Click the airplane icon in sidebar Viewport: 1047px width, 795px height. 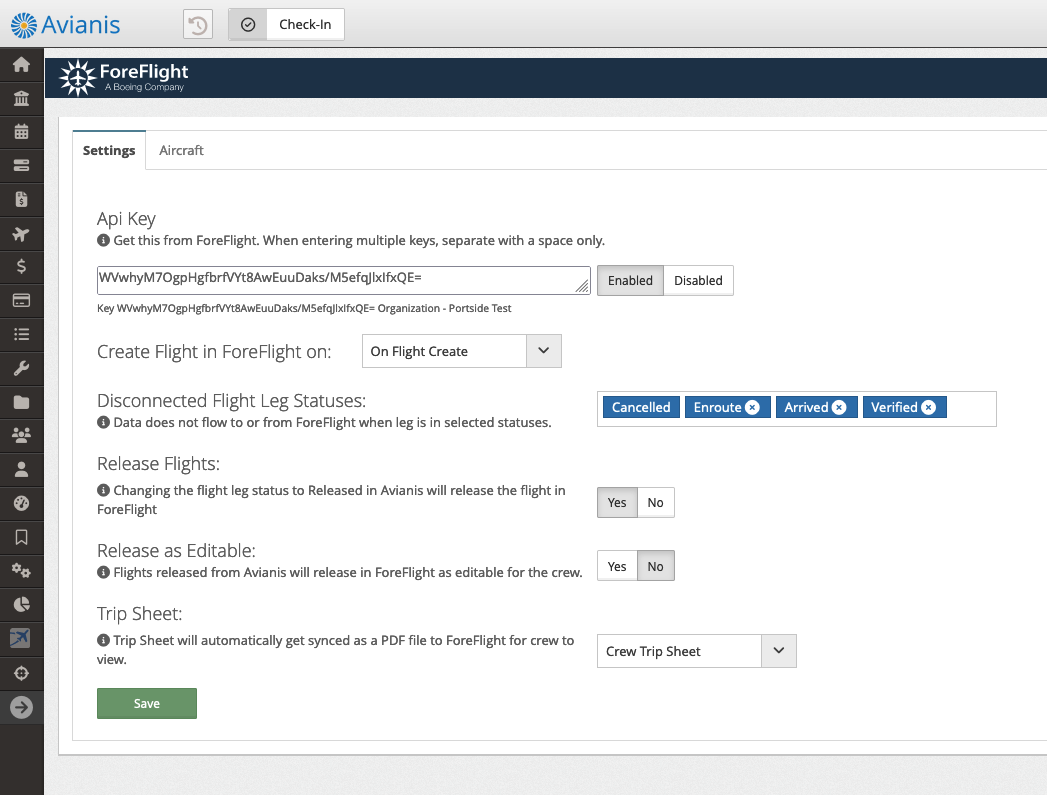[21, 234]
